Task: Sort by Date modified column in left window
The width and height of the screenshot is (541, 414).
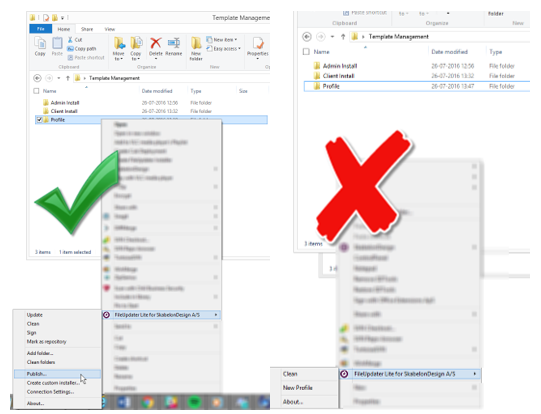Action: tap(157, 91)
